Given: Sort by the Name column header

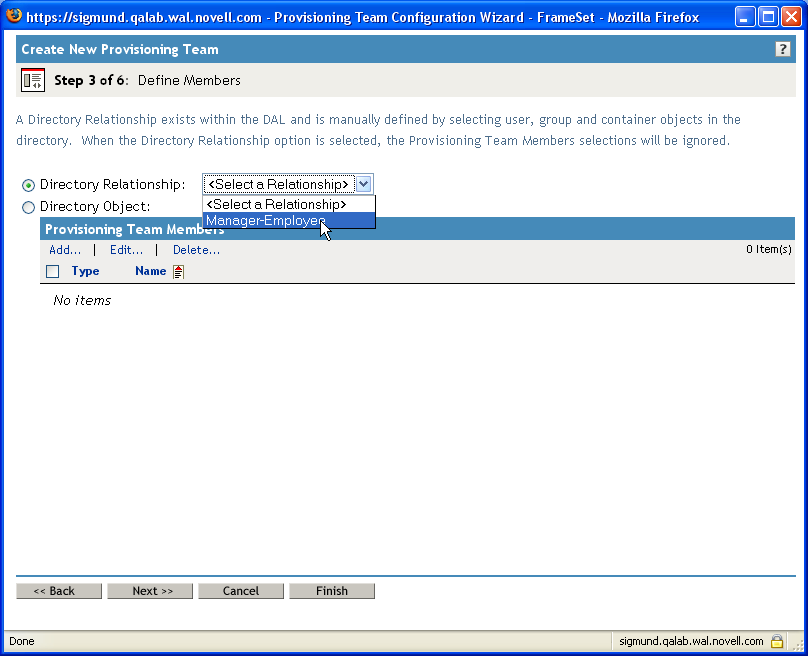Looking at the screenshot, I should (150, 271).
